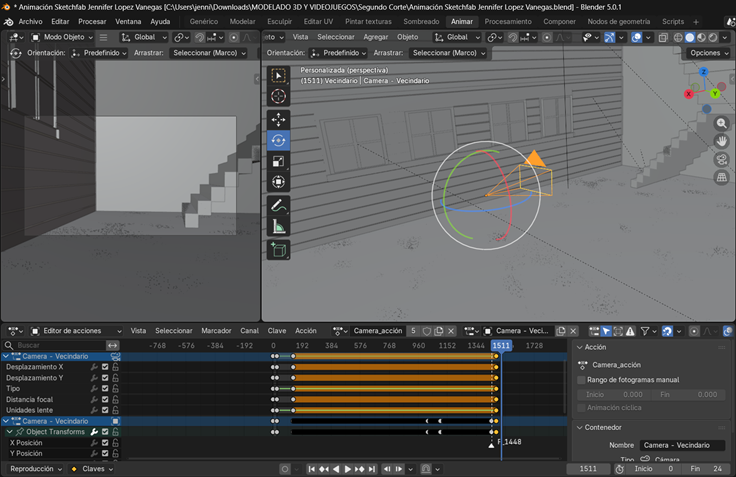This screenshot has height=477, width=736.
Task: Select the Annotate tool
Action: pos(278,206)
